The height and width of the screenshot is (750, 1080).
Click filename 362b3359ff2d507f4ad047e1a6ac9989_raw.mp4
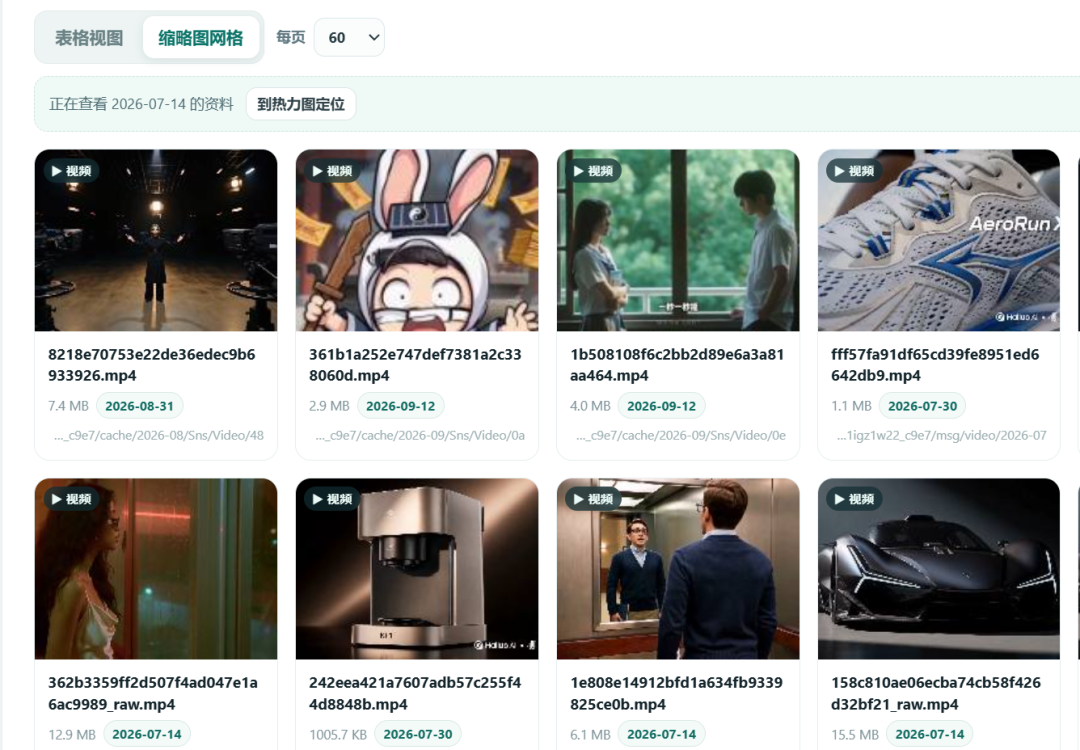152,694
